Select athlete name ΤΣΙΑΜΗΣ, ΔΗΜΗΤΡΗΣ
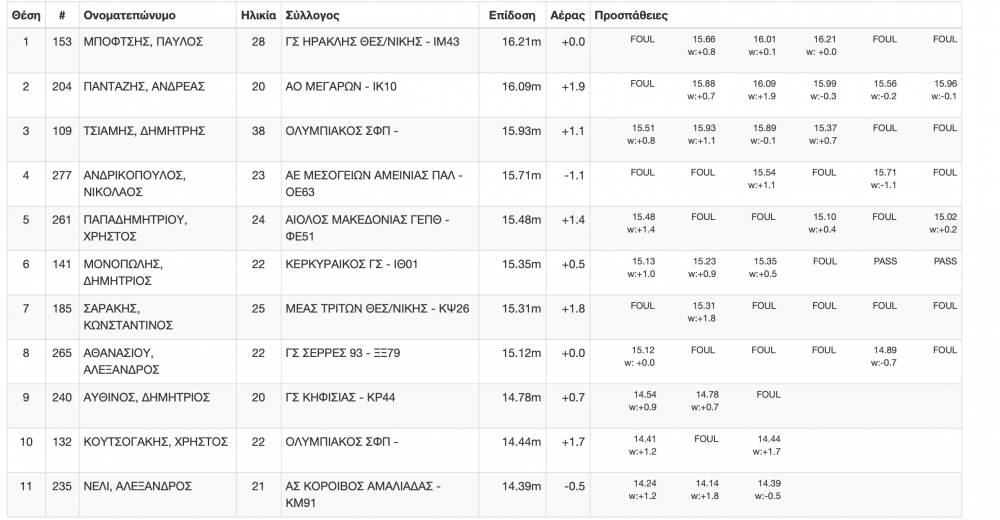This screenshot has width=1000, height=520. (x=144, y=131)
